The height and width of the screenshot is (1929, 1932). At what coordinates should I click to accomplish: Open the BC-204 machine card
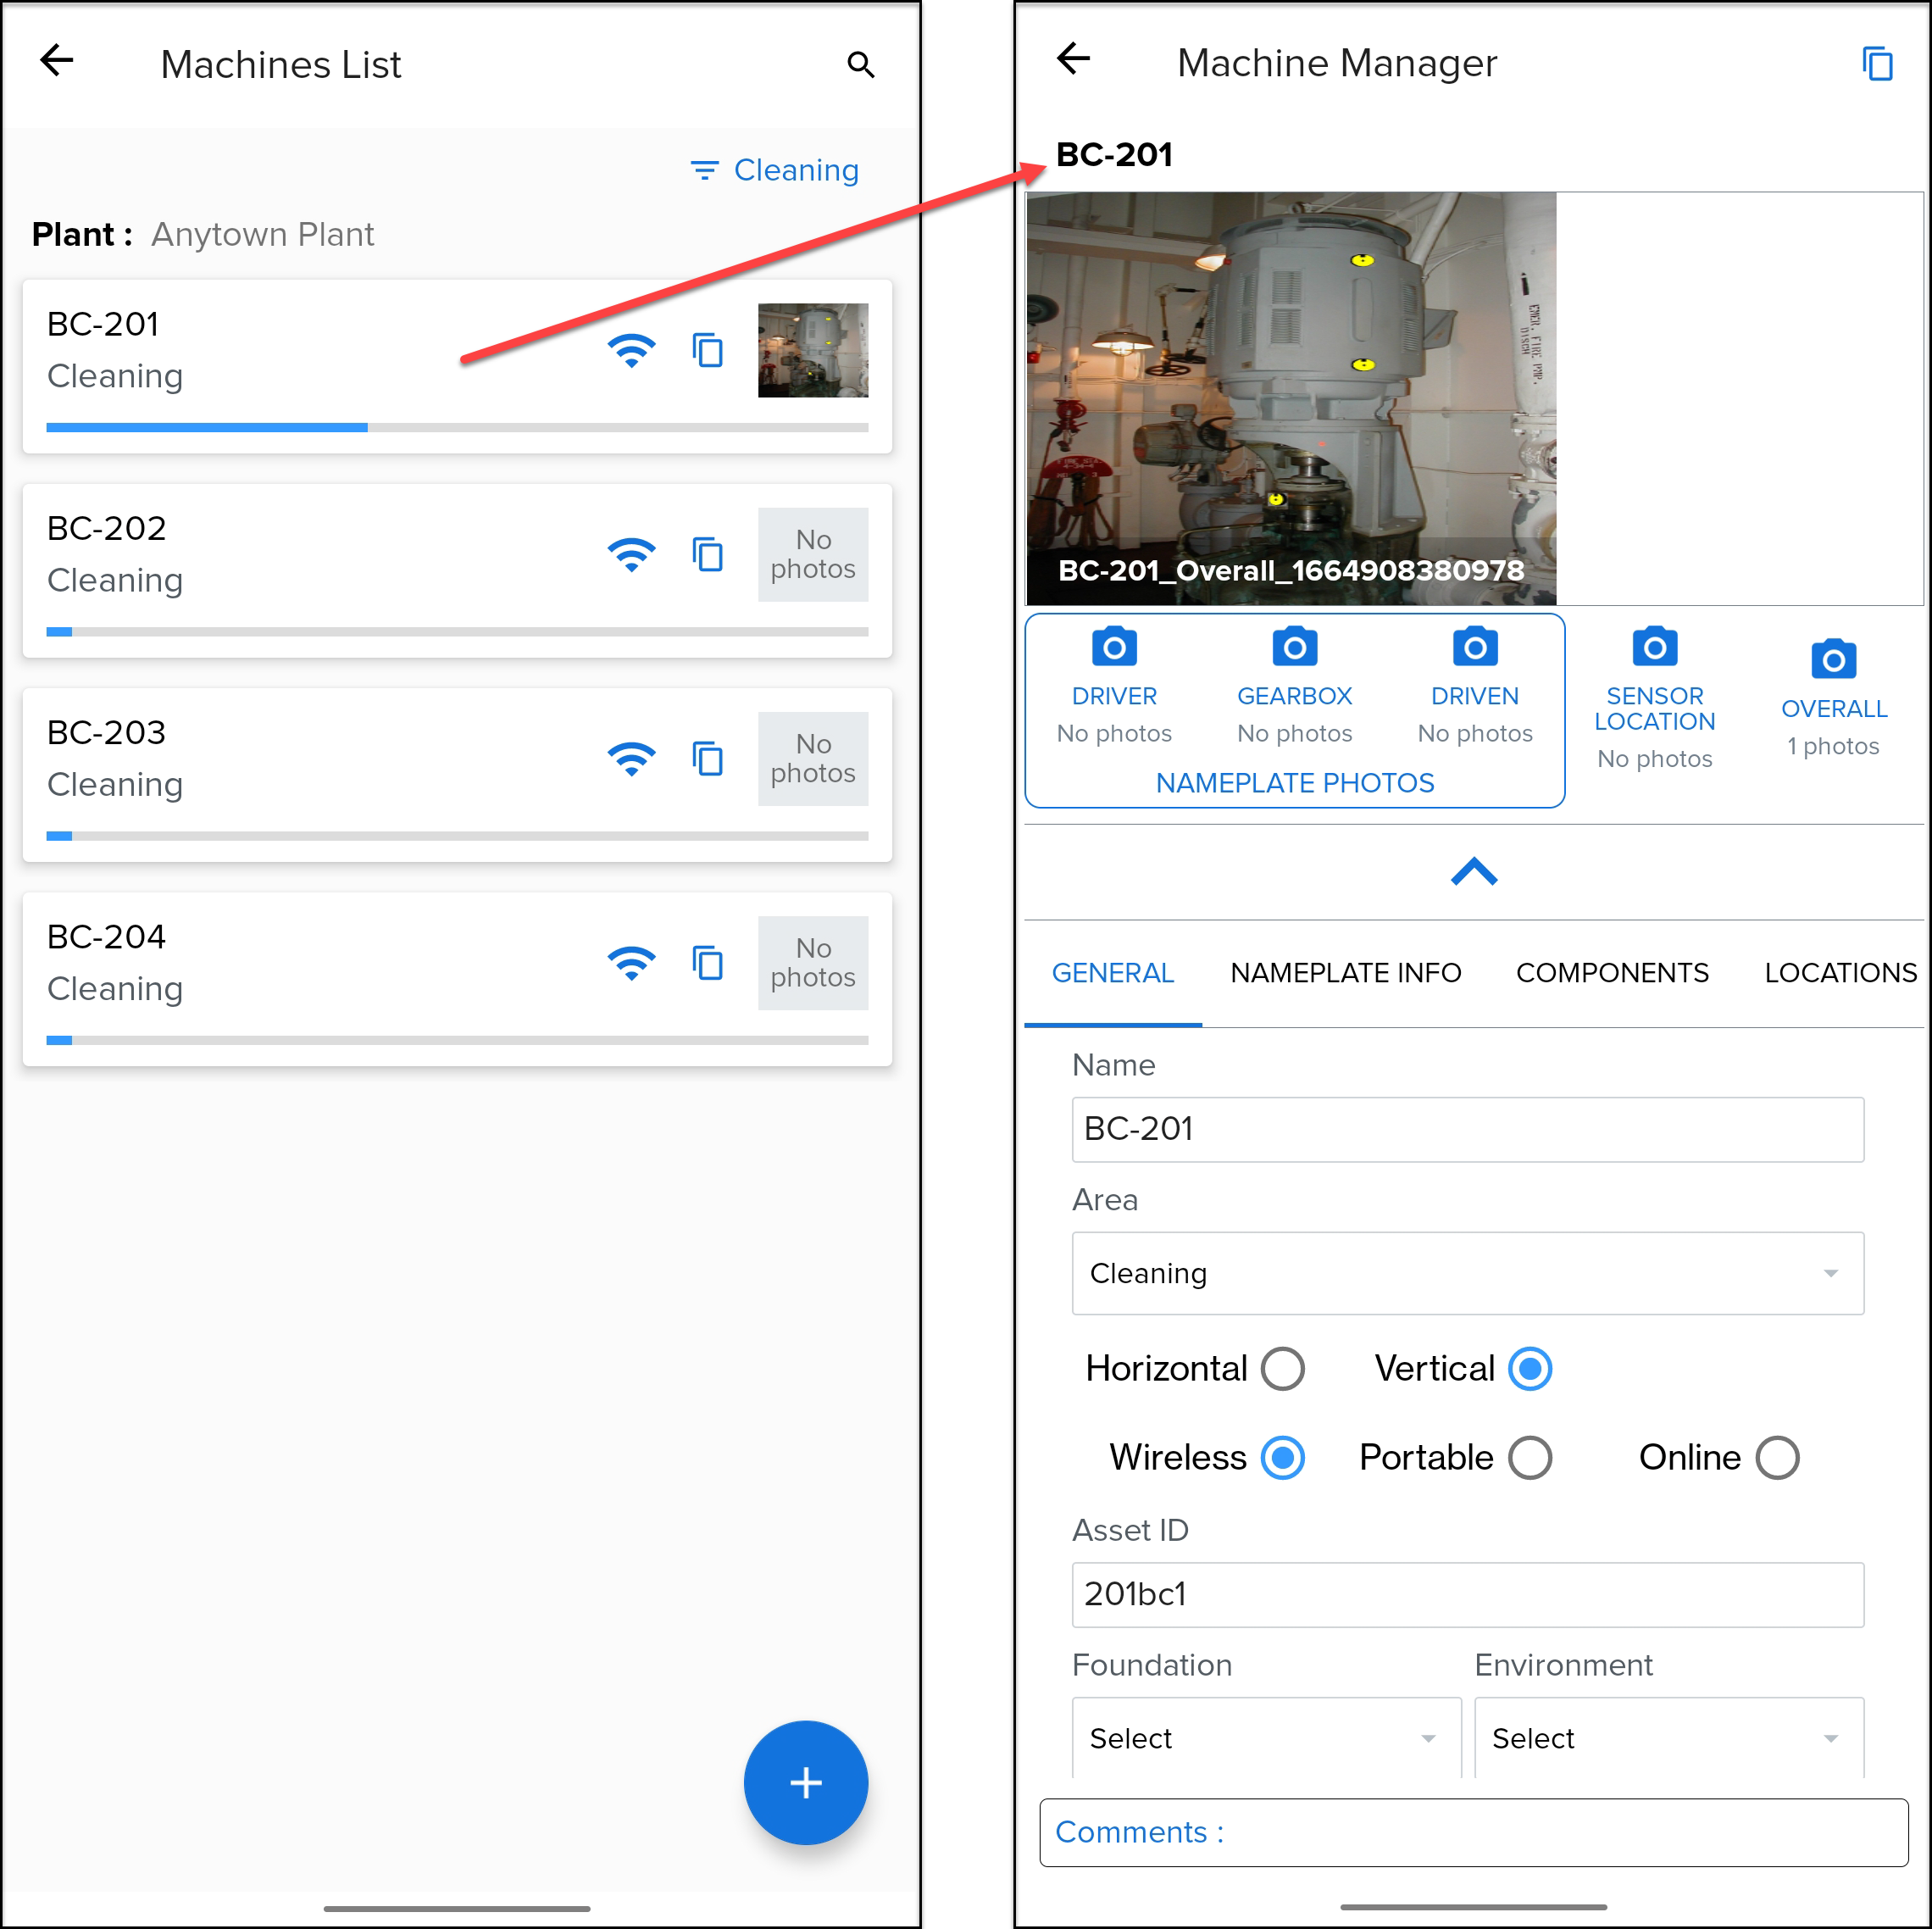[x=457, y=978]
